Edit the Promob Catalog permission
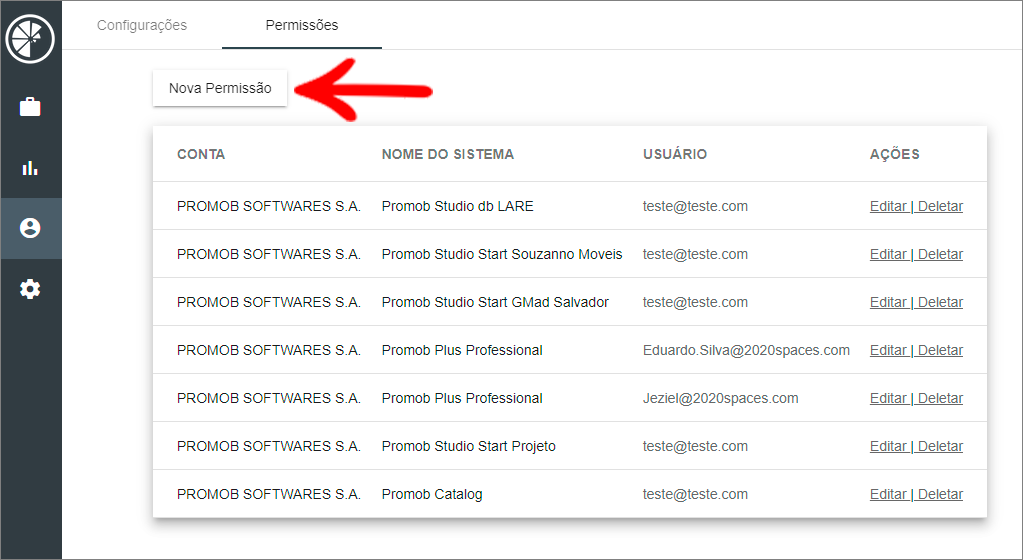Viewport: 1023px width, 560px height. [x=888, y=495]
